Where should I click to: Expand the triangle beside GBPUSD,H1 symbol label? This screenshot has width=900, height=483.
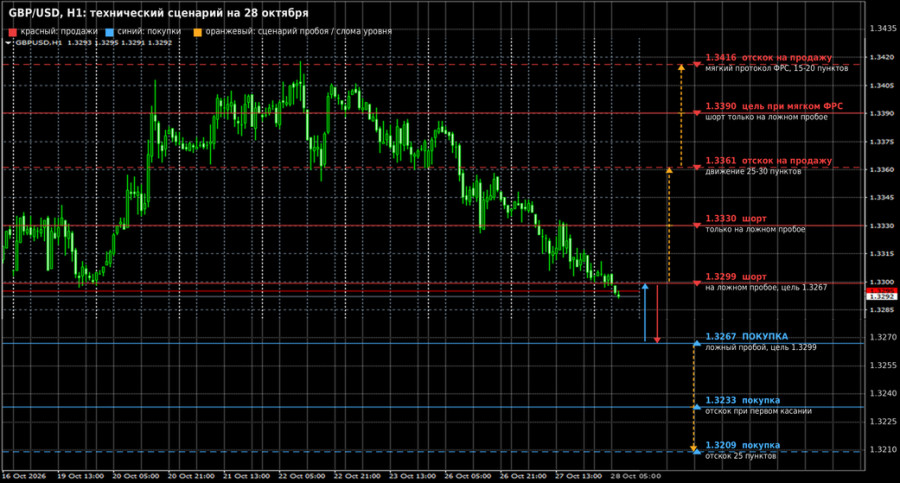(8, 42)
